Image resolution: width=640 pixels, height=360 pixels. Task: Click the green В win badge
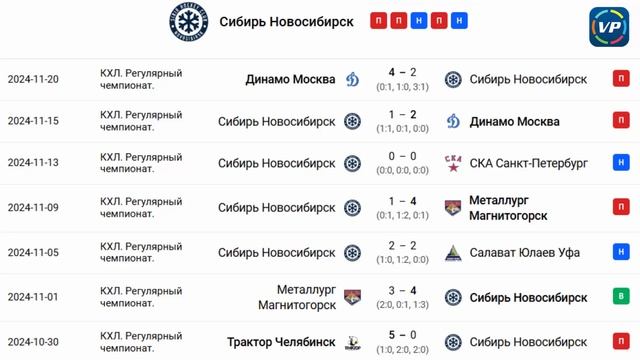621,296
